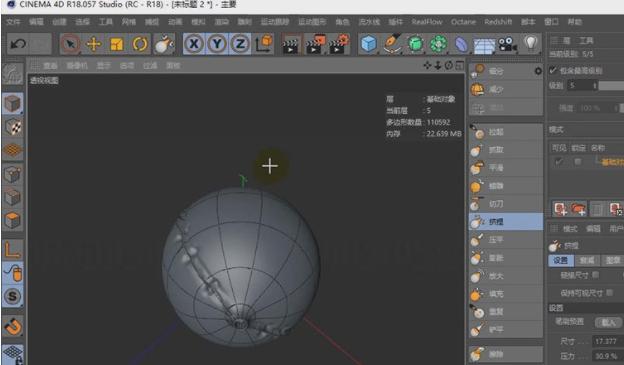Open the blue Cube primitive menu
624x365 pixels.
pyautogui.click(x=369, y=43)
